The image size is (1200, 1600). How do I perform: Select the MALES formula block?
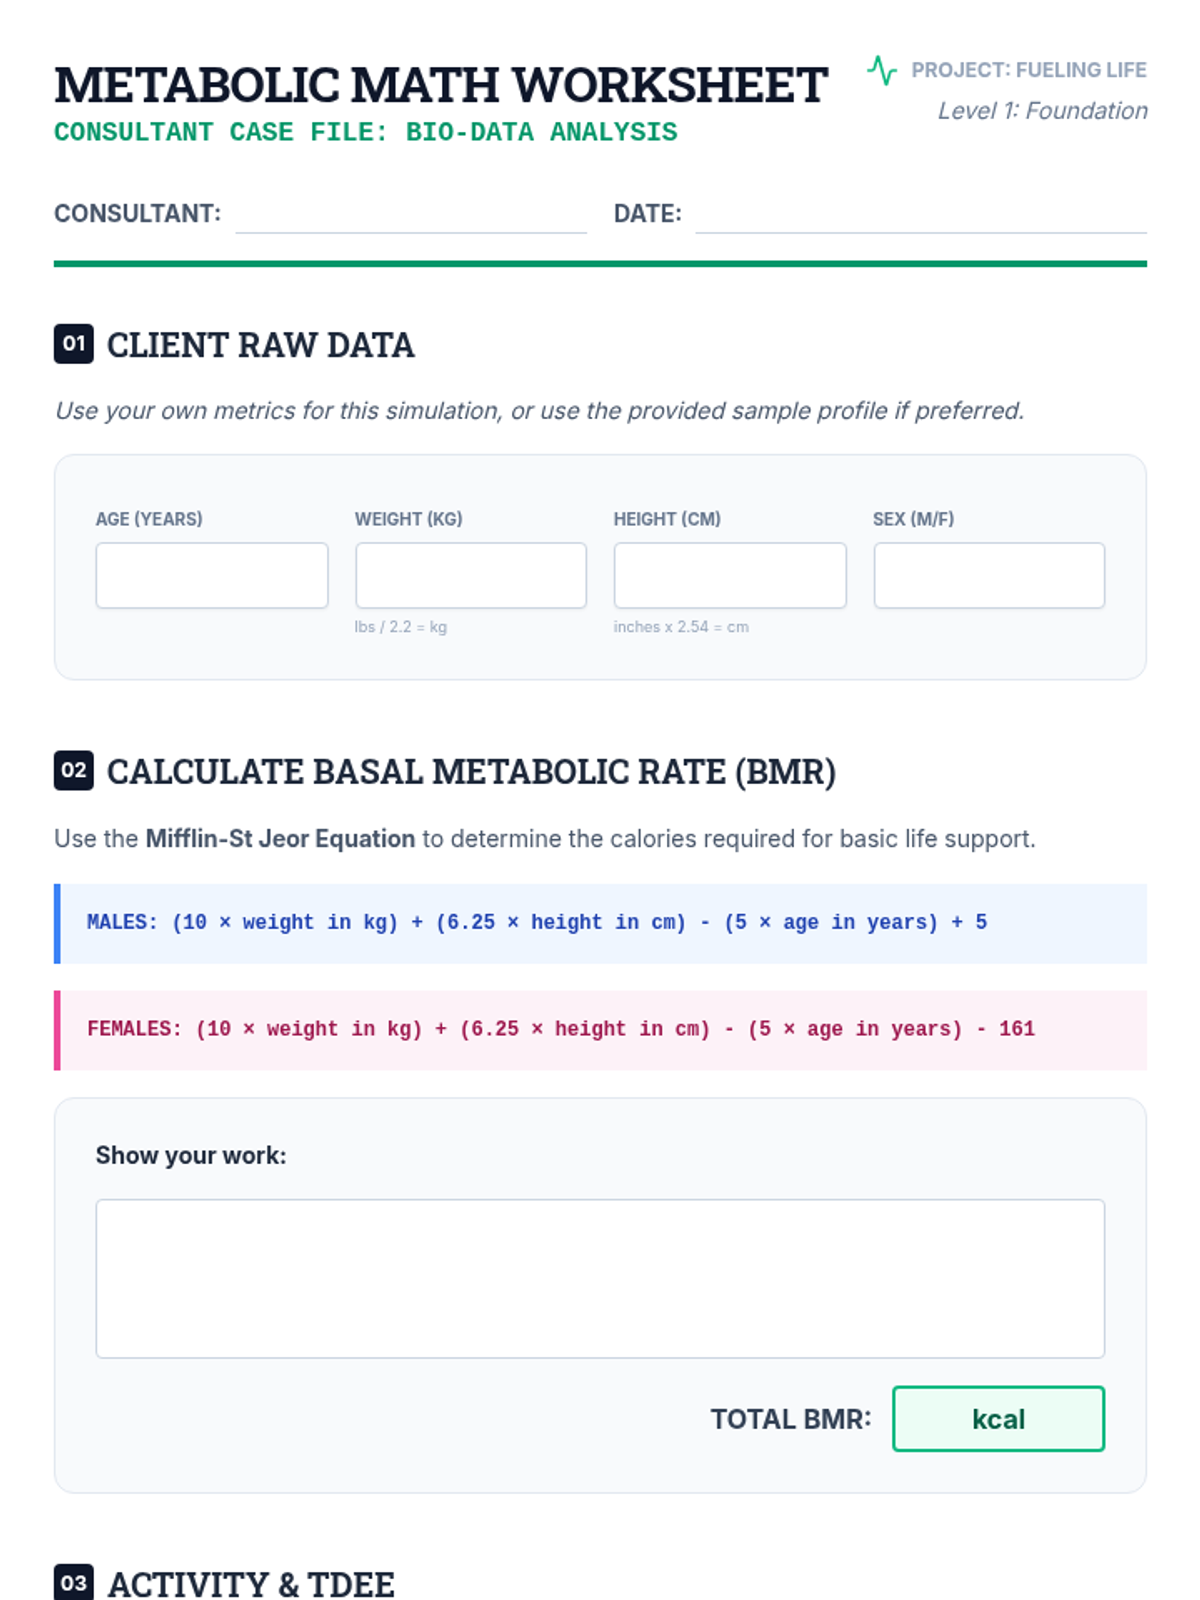(600, 923)
